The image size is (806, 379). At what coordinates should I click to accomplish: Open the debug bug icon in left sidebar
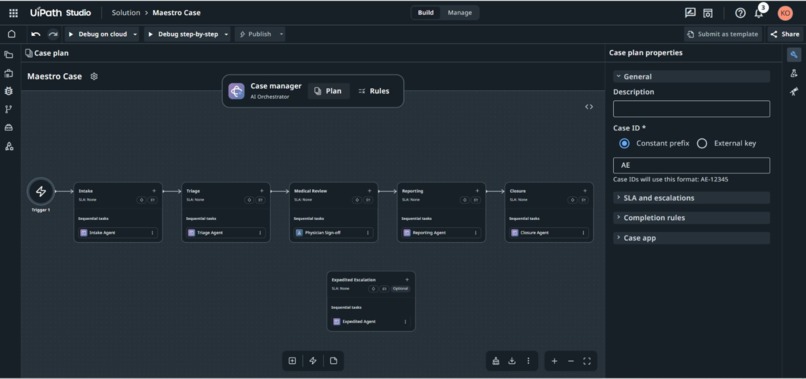tap(9, 91)
